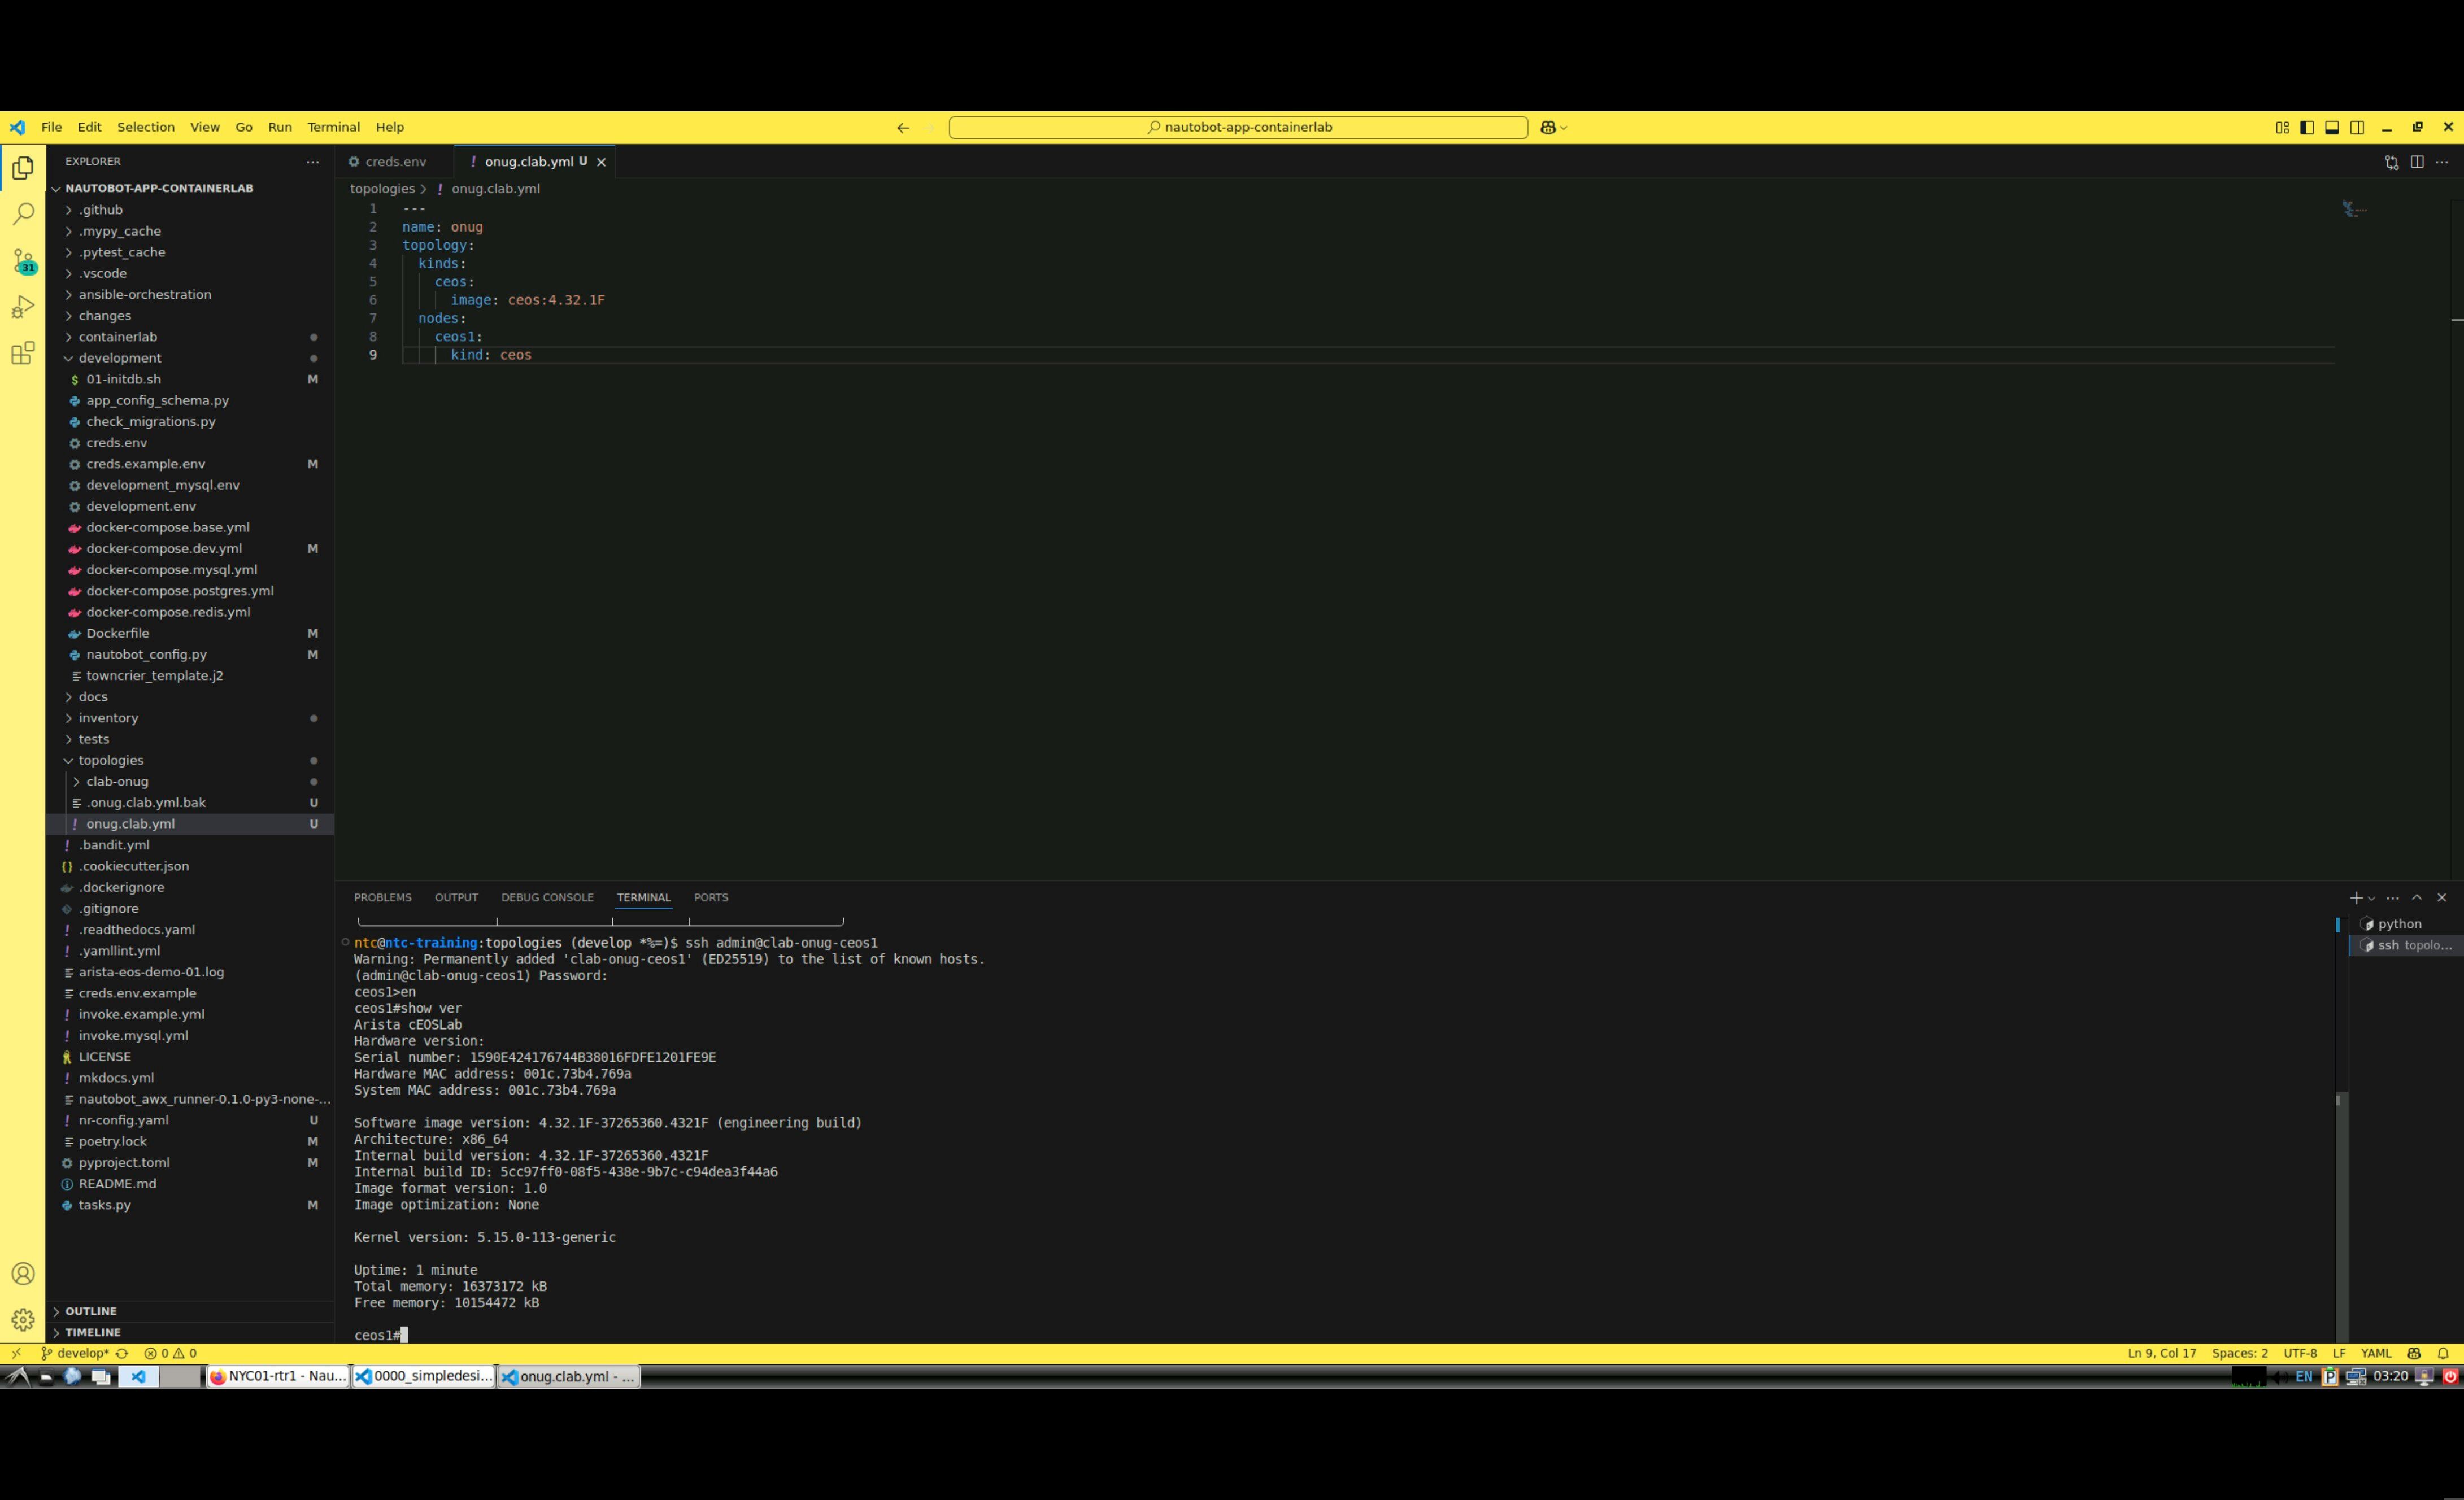Open the Manage gear icon
Screen dimensions: 2464x1500
23,1320
